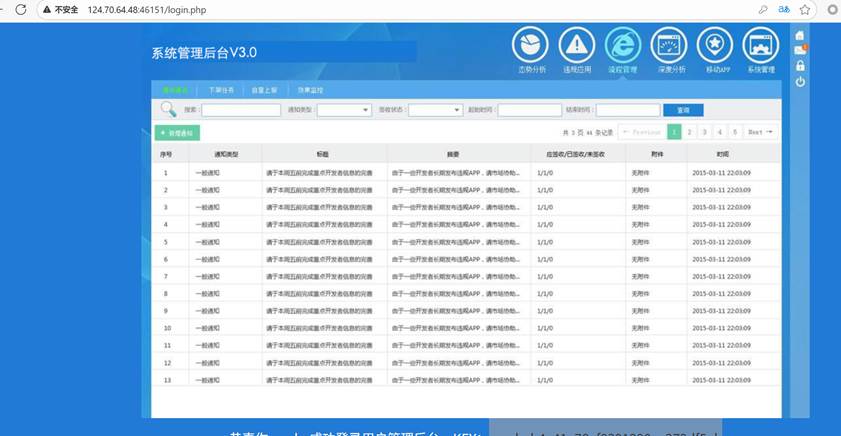Go to page 4 in pagination
The height and width of the screenshot is (436, 841).
pyautogui.click(x=720, y=132)
